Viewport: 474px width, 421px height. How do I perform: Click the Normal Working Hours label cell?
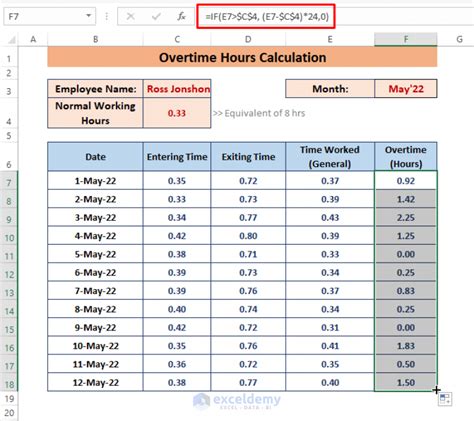point(95,113)
